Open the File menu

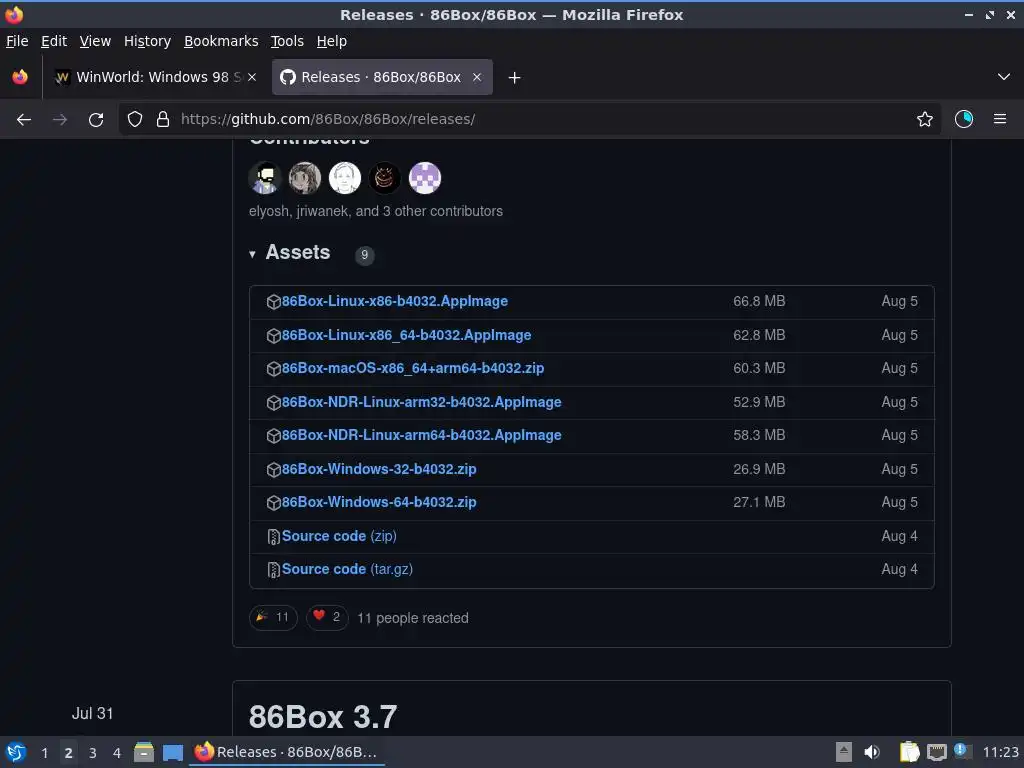point(17,41)
